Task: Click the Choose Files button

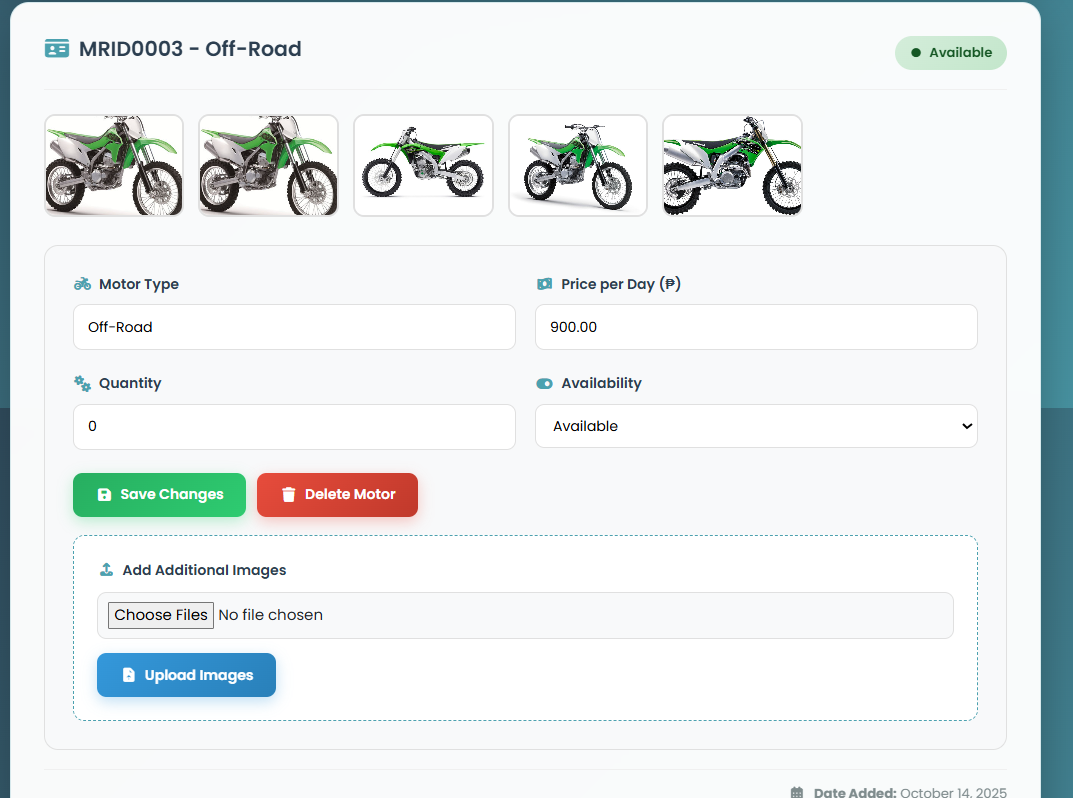Action: click(160, 614)
